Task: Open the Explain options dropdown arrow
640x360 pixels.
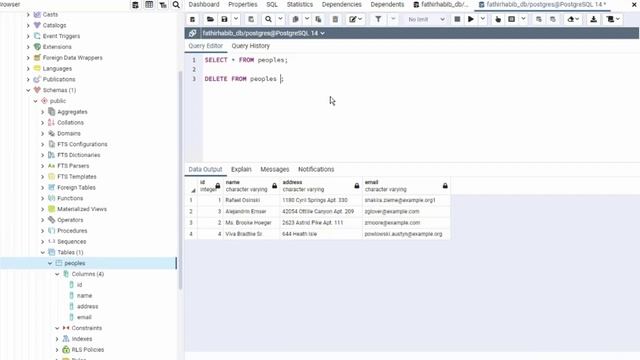Action: tap(523, 19)
